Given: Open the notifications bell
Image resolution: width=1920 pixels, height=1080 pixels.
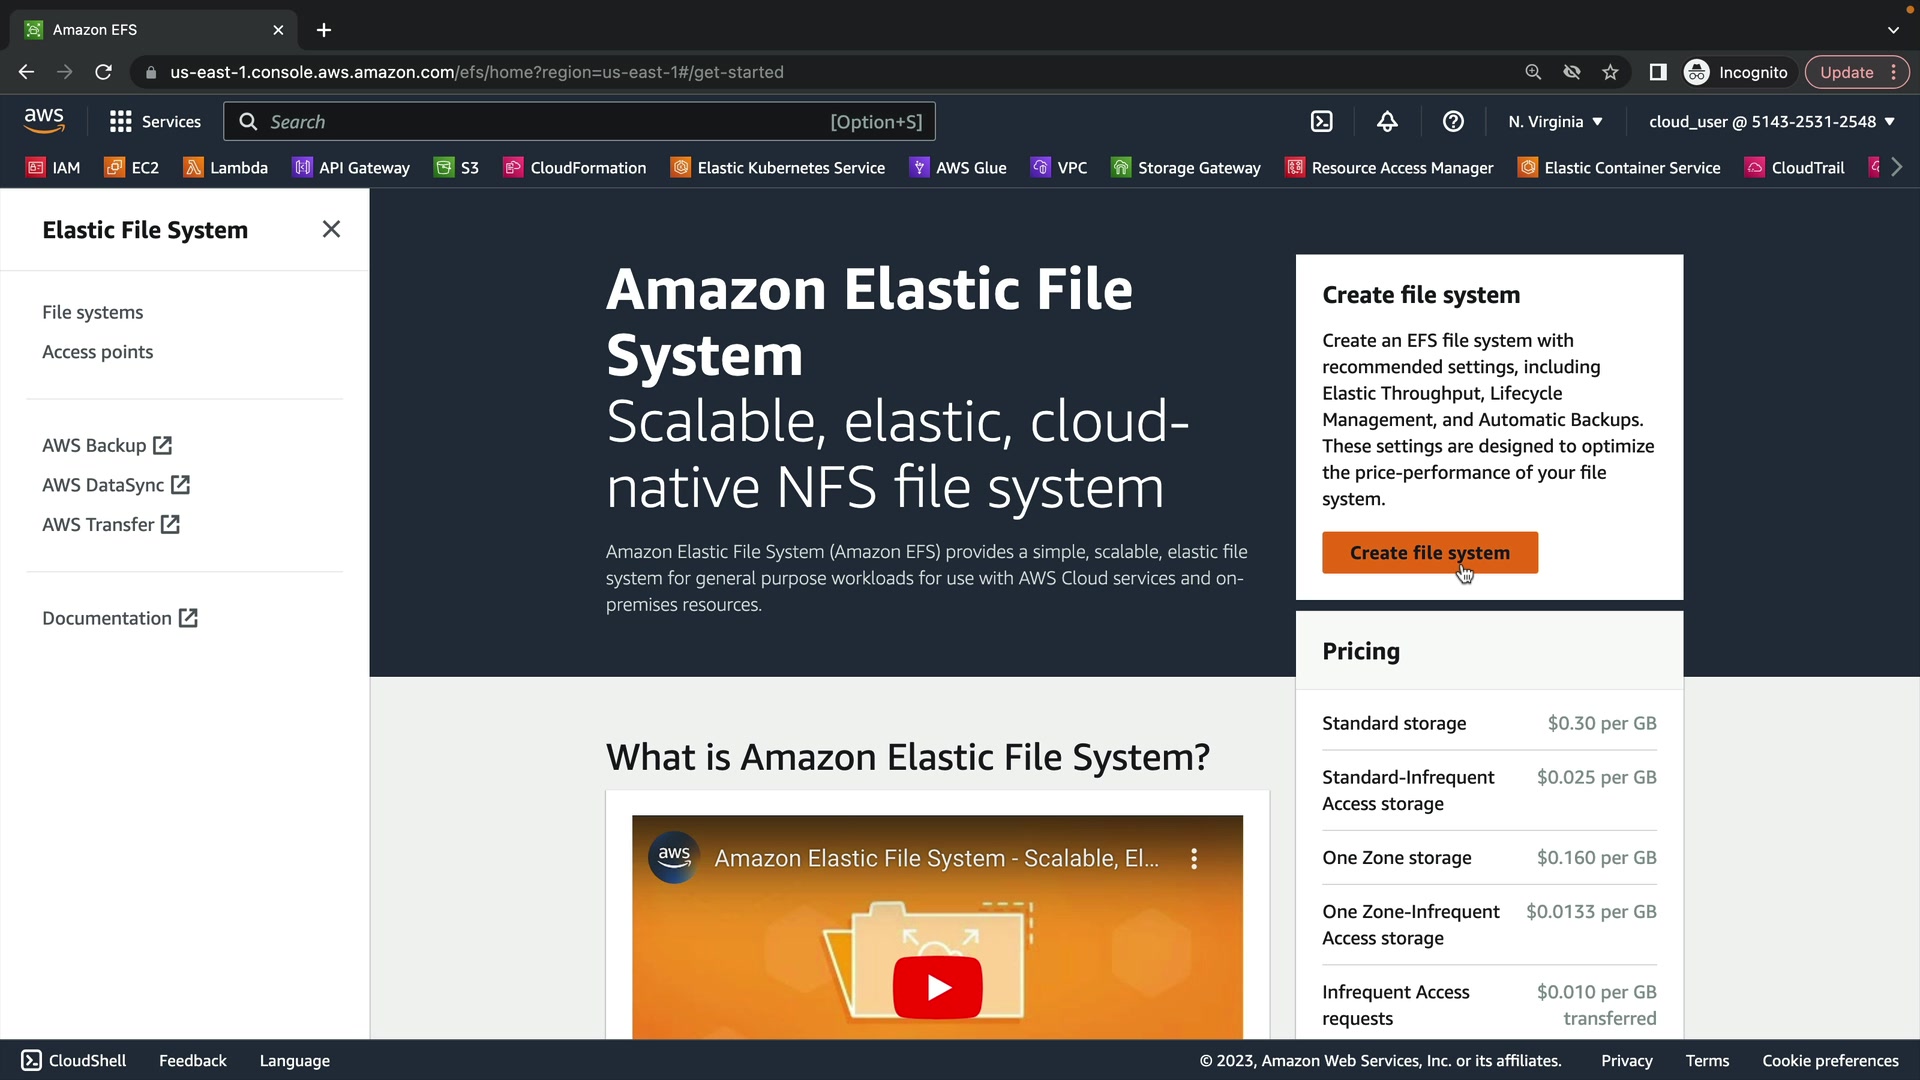Looking at the screenshot, I should coord(1387,122).
